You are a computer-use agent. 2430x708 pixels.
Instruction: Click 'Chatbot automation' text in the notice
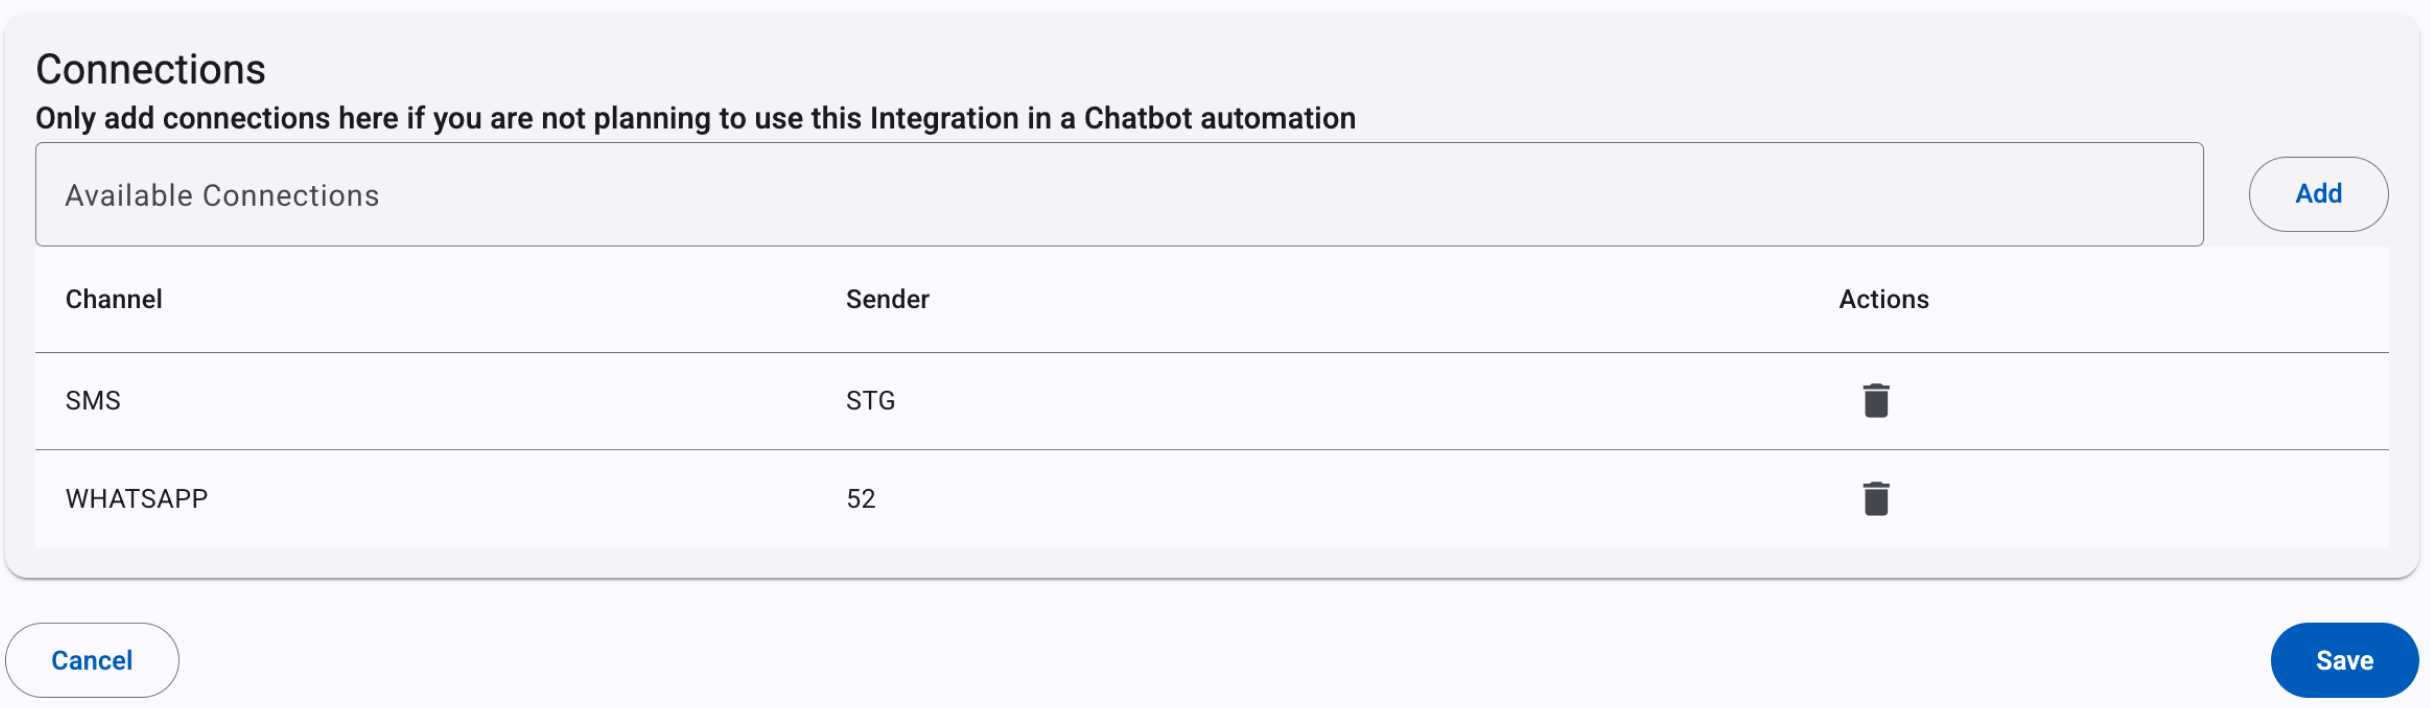(1220, 118)
